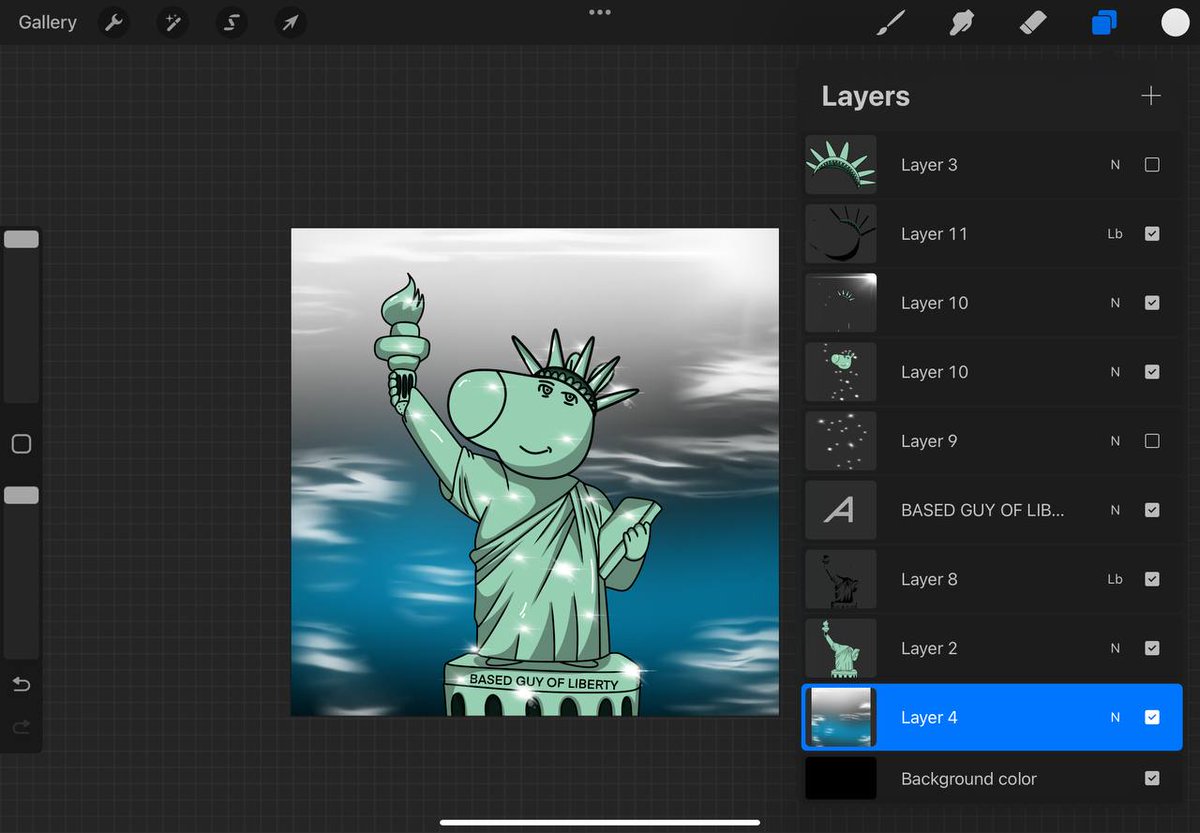Redo the last undone action
This screenshot has width=1200, height=833.
[x=21, y=727]
